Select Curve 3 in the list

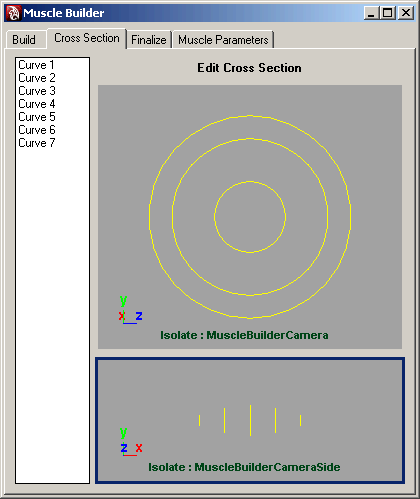point(37,91)
